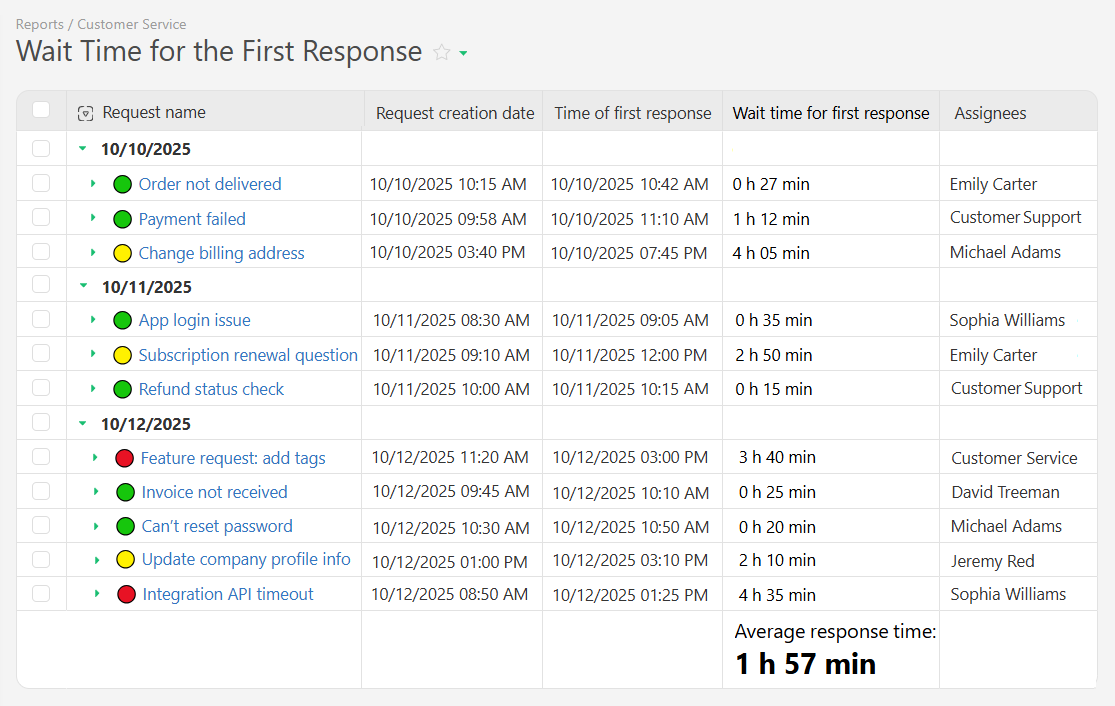Click yellow status circle for Change billing address
1115x706 pixels.
(x=122, y=253)
